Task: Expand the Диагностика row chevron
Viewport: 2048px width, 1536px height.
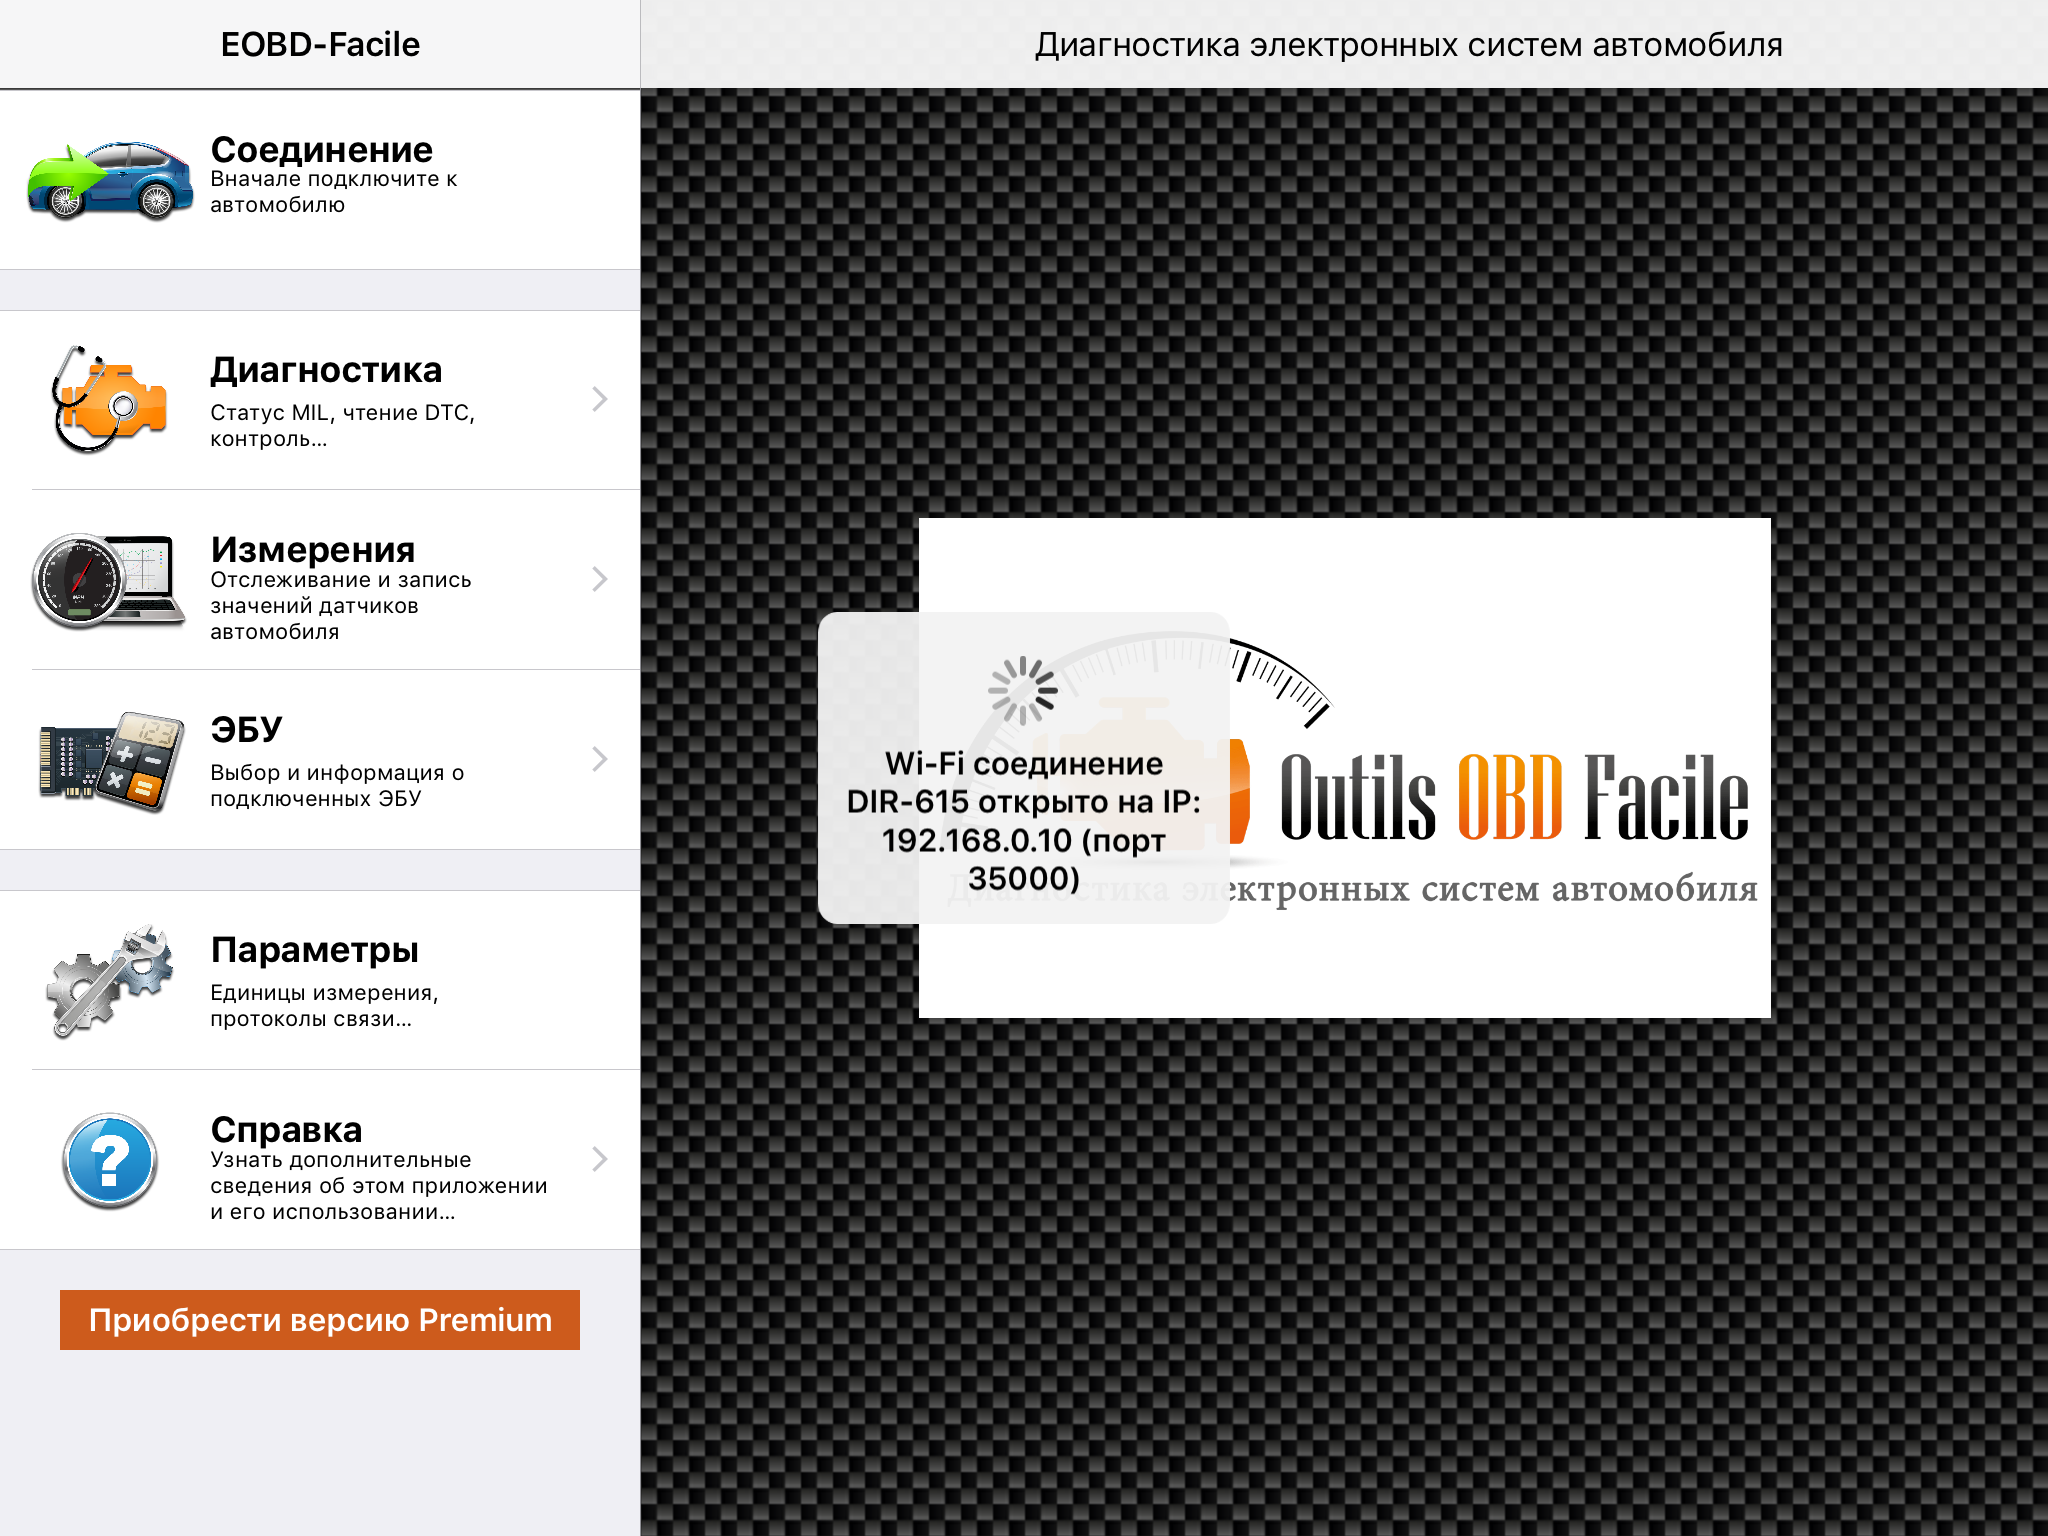Action: pos(599,399)
